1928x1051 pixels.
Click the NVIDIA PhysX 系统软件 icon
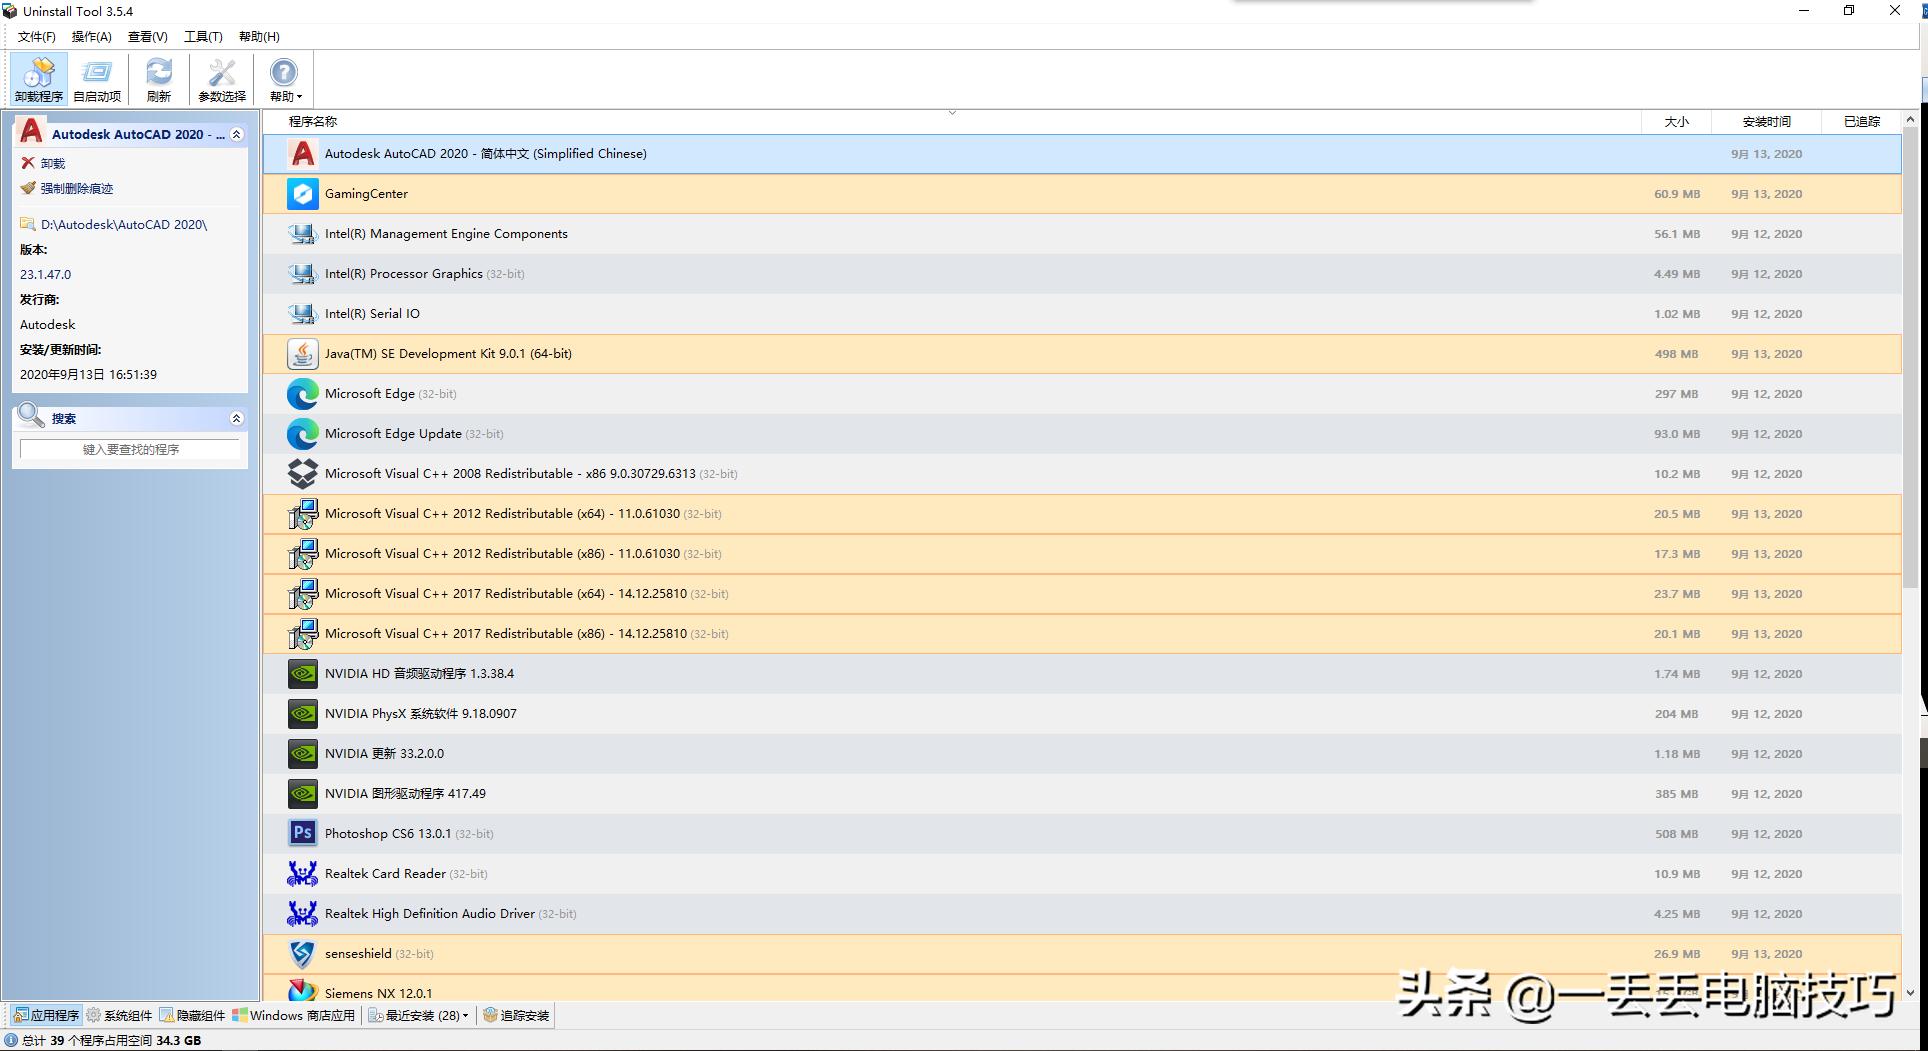[302, 714]
